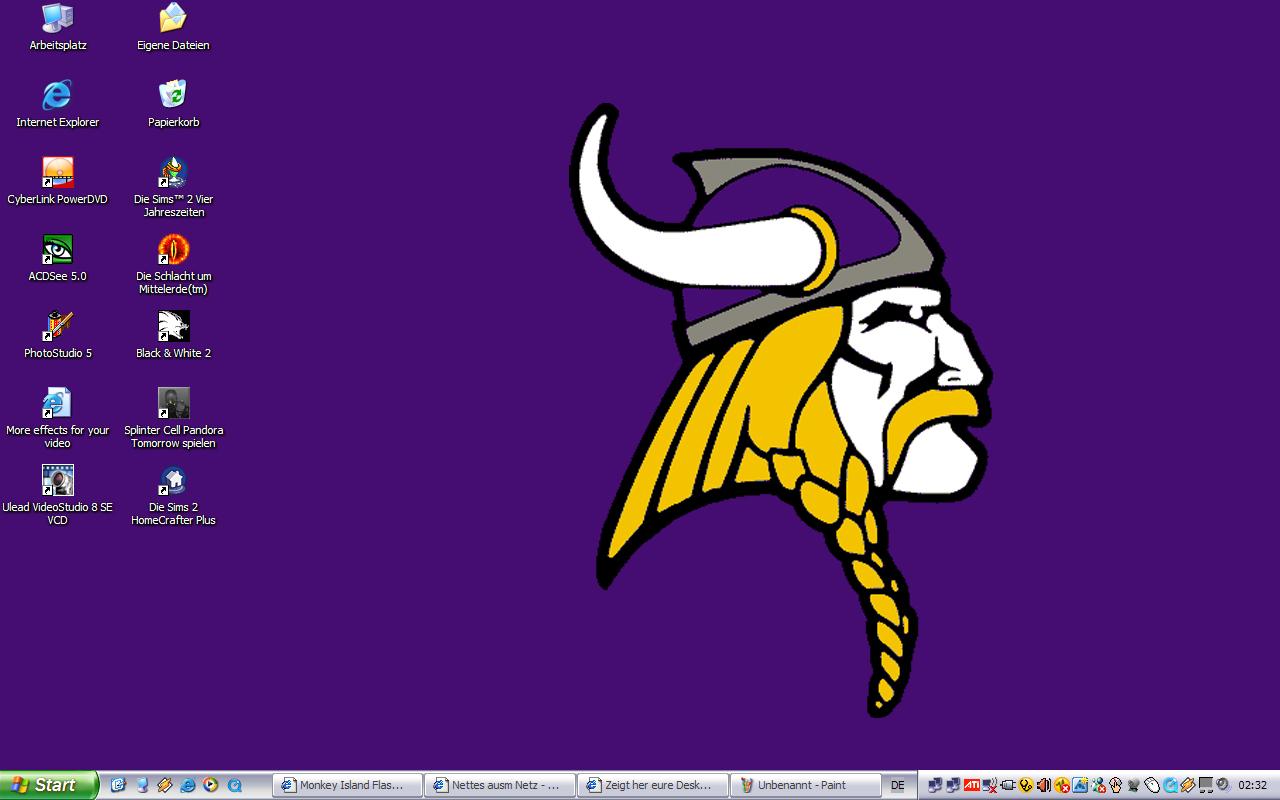Screen dimensions: 1280x800
Task: Launch Ulead VideoStudio 8 SE VCD
Action: click(57, 495)
